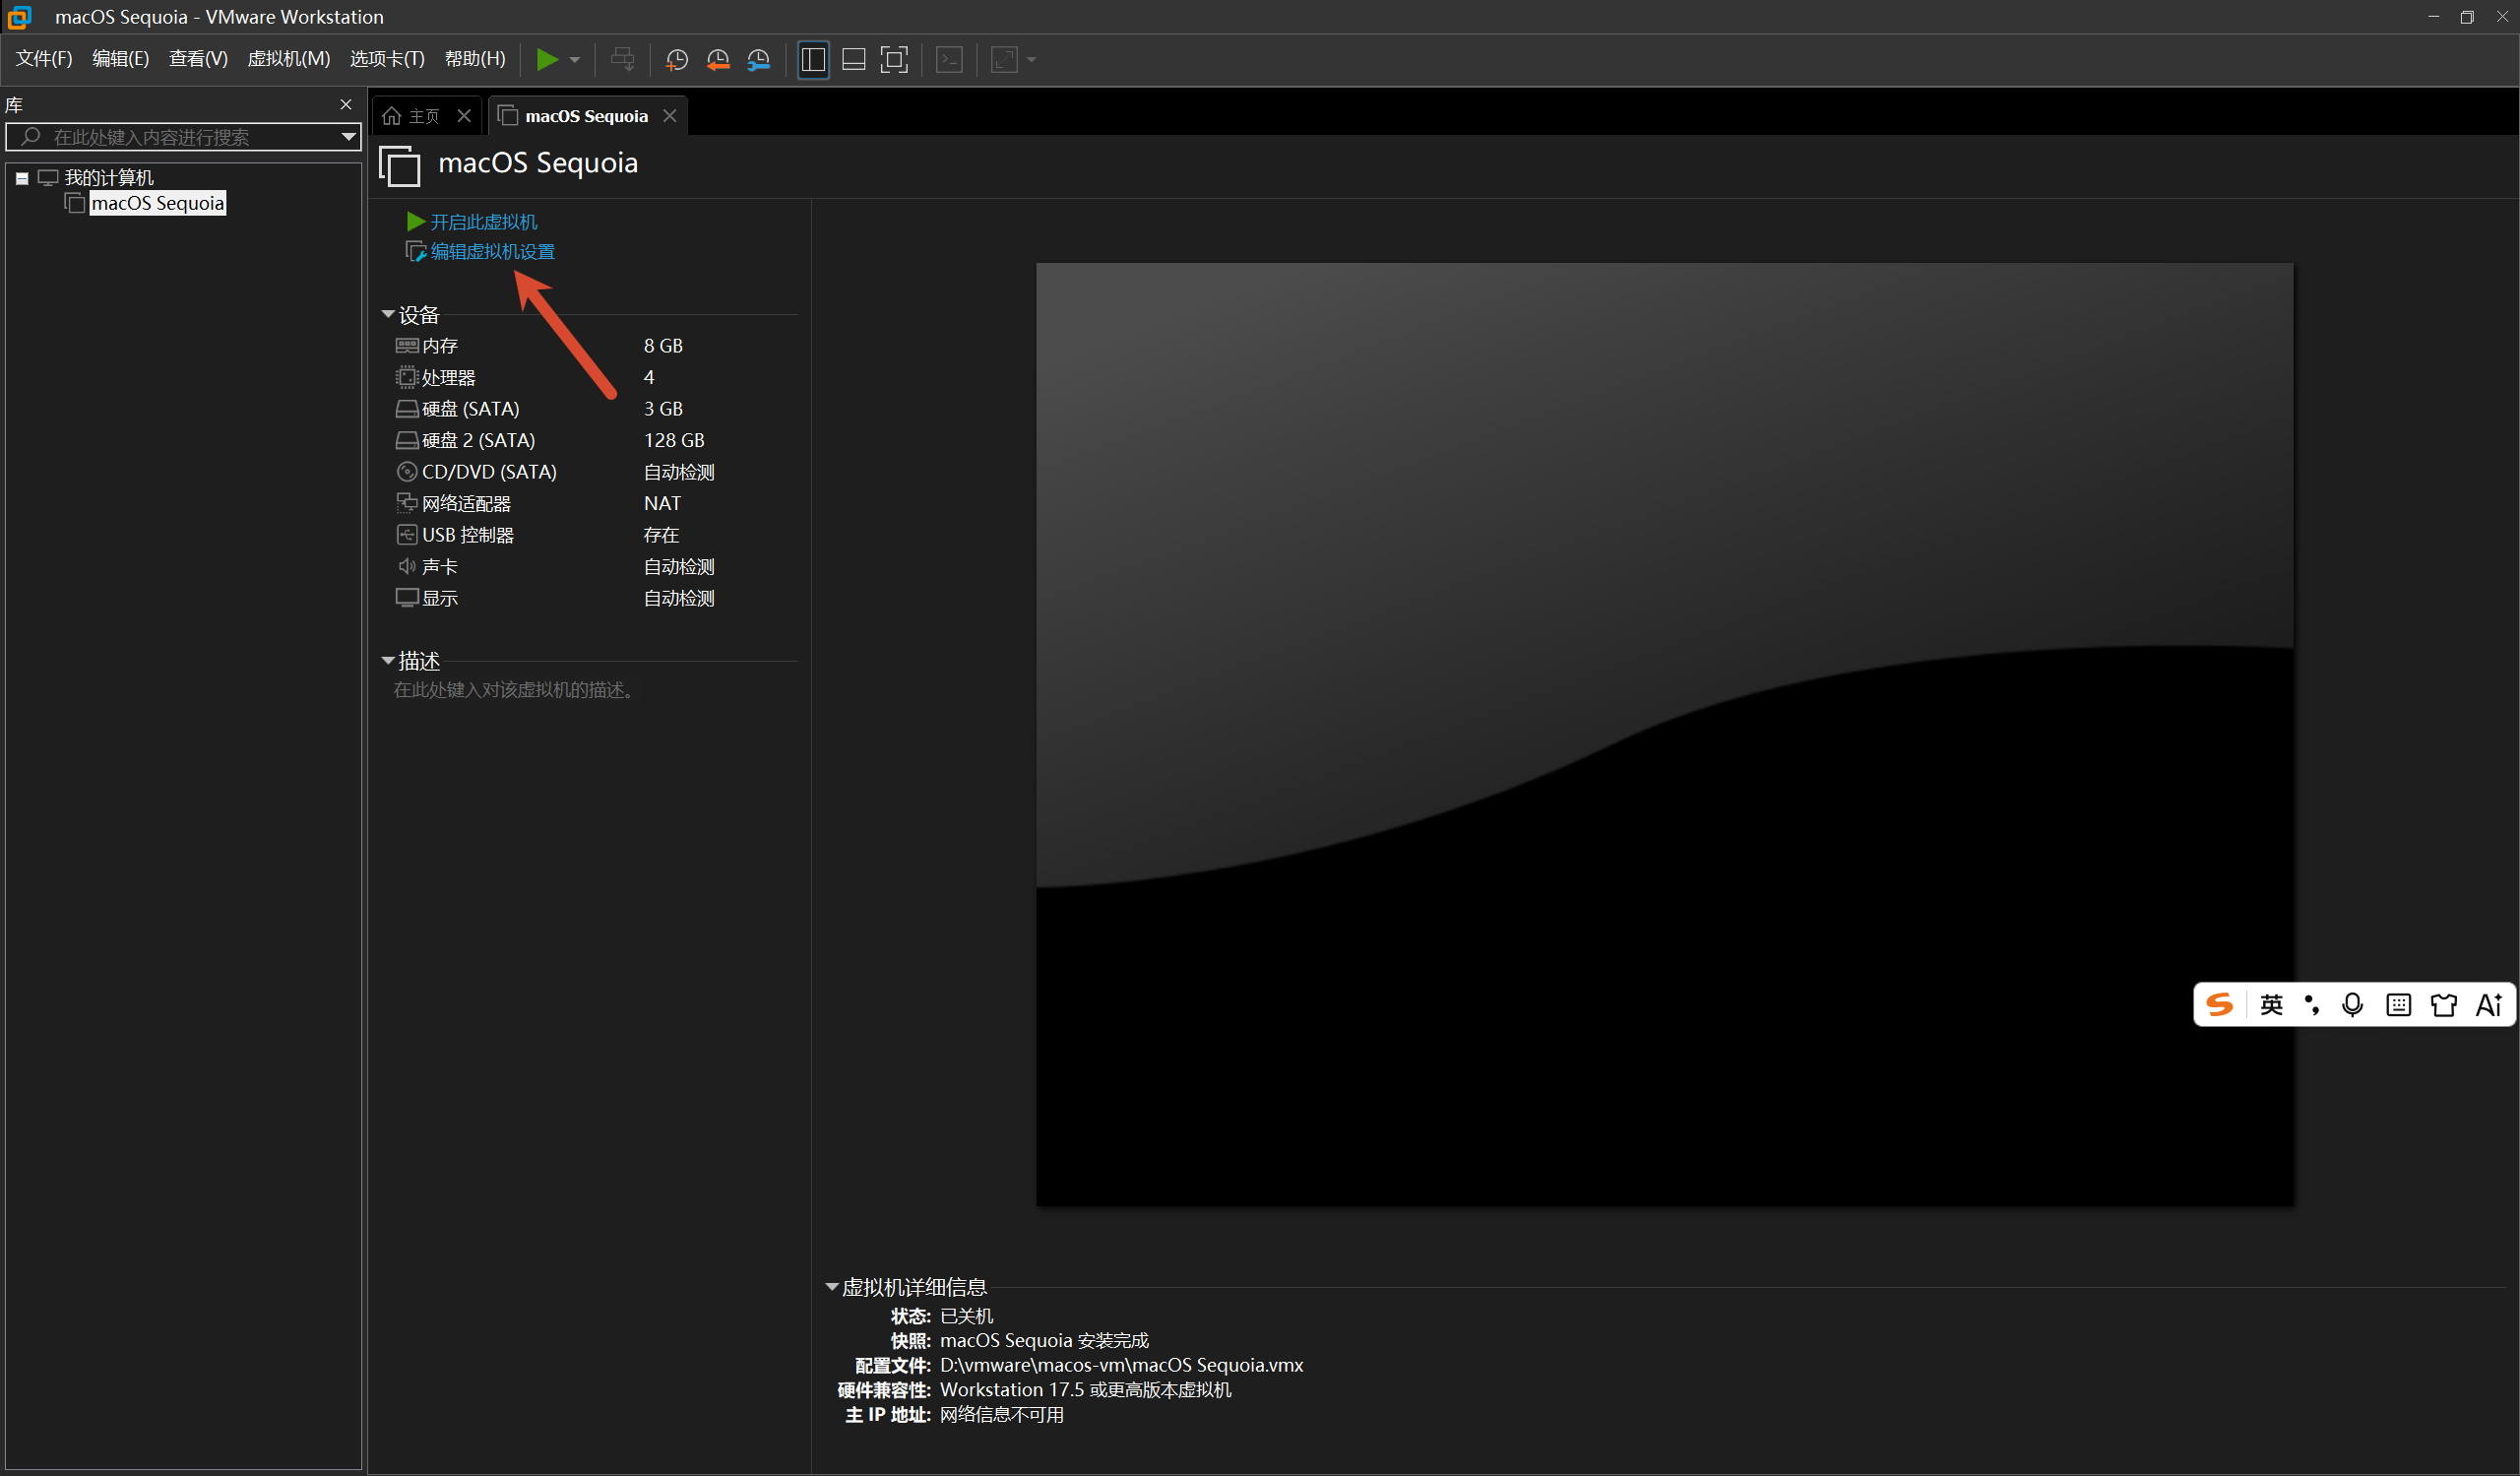Open the stretch display dropdown arrow

coord(1032,60)
